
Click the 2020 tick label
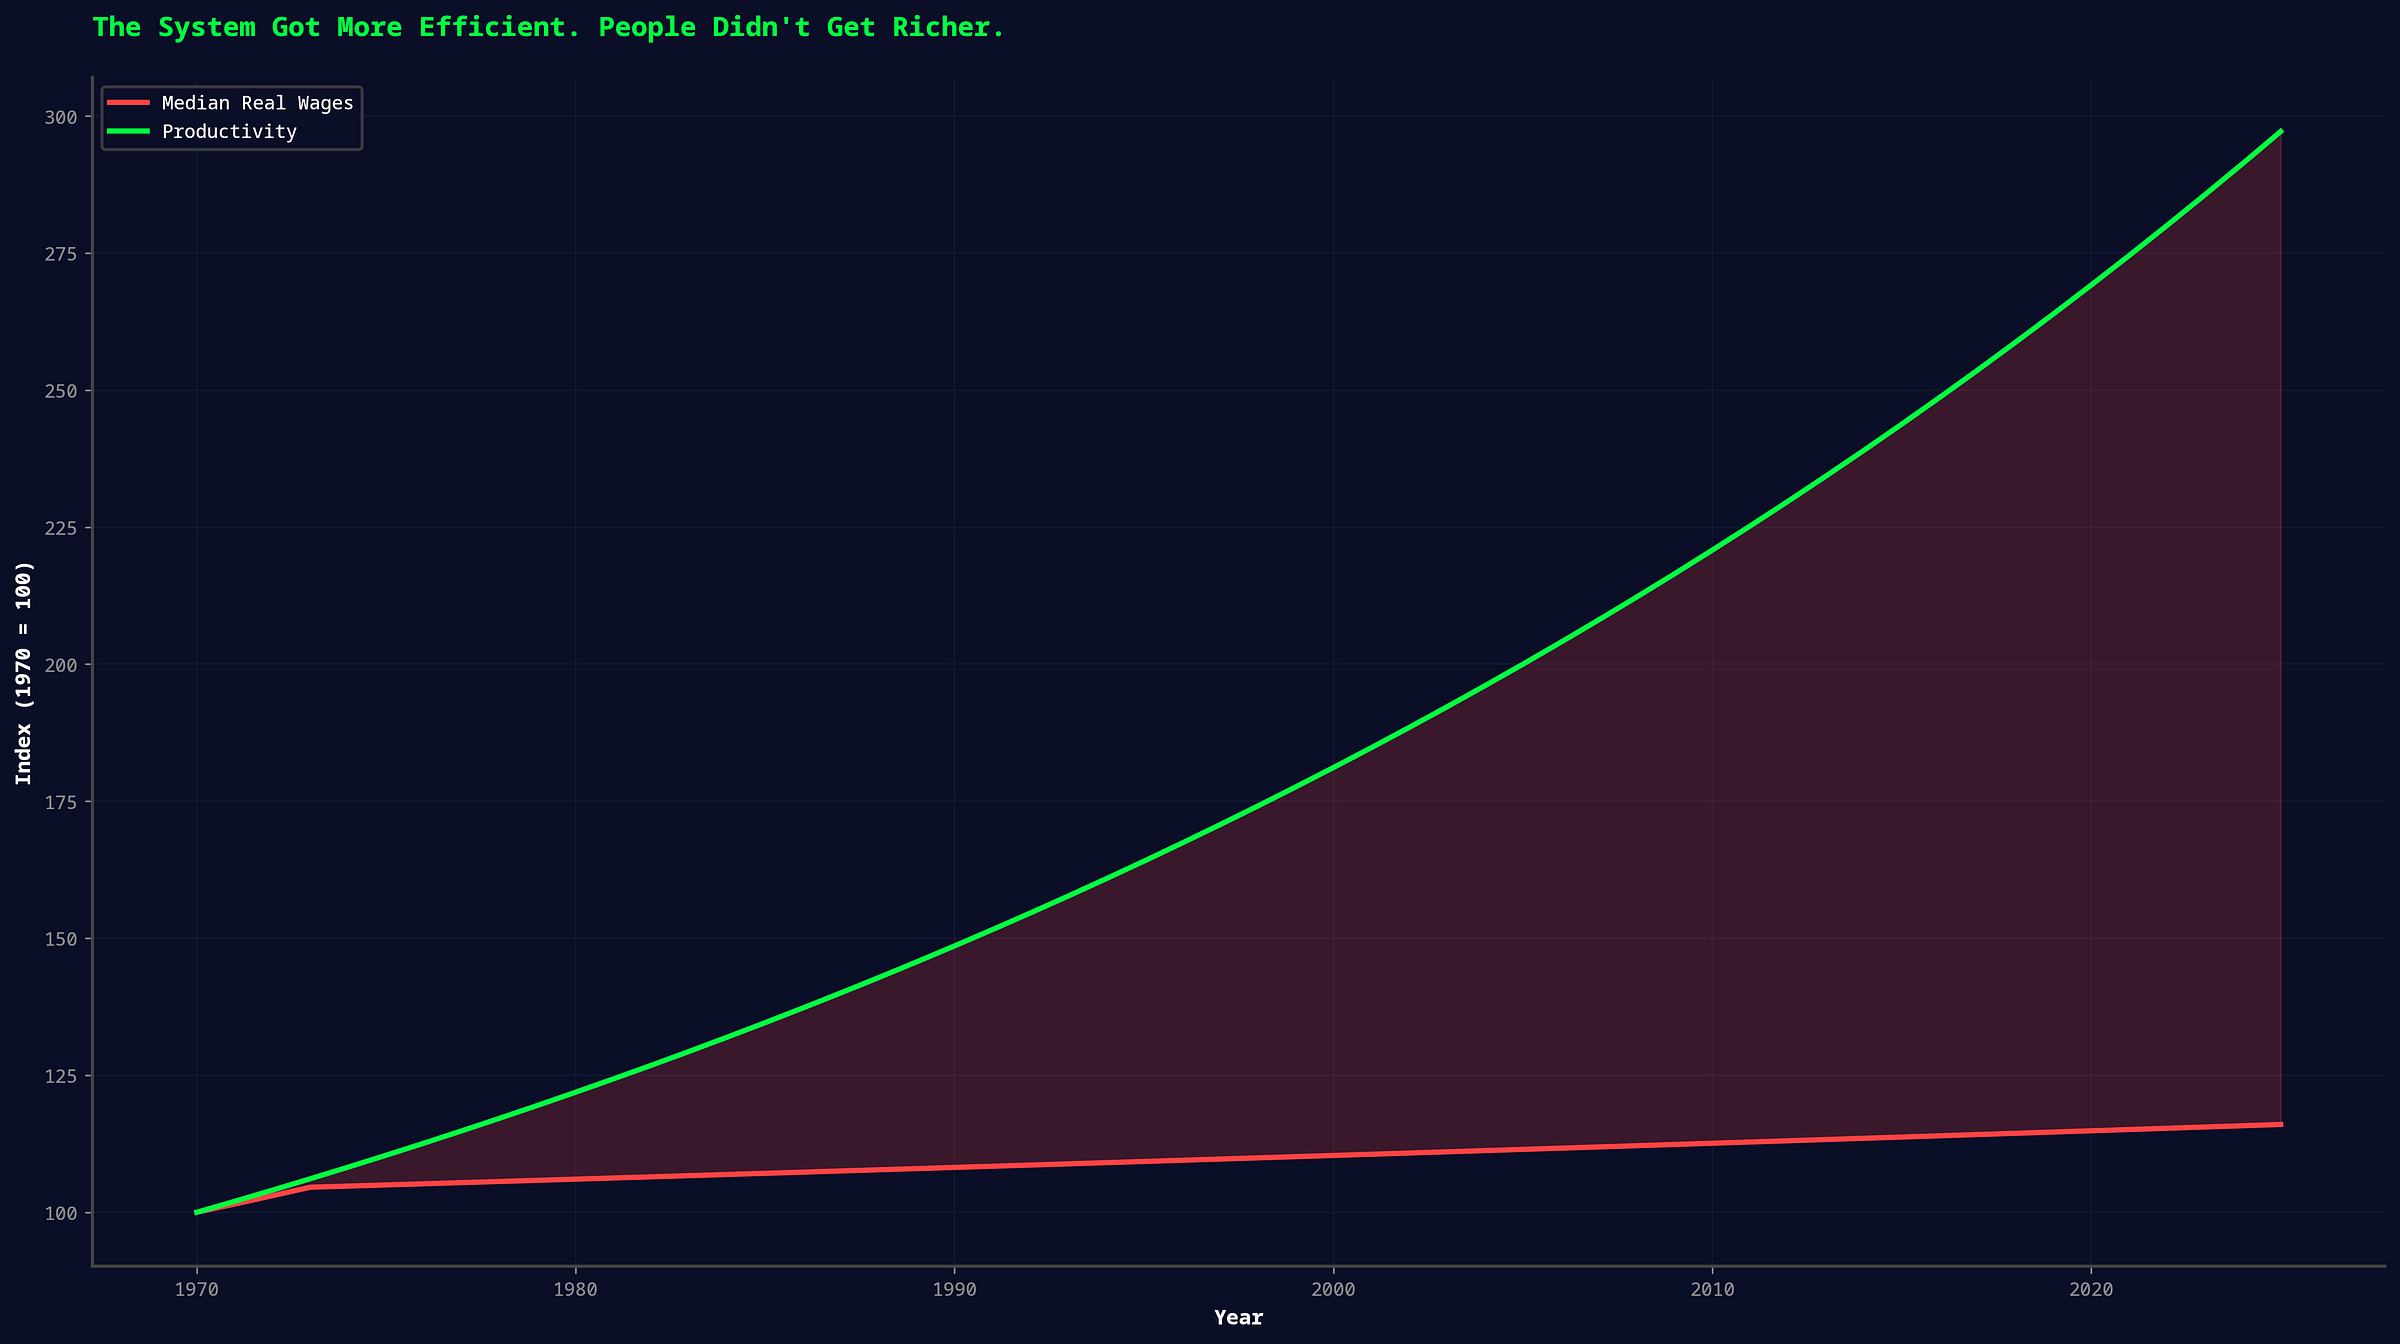point(2091,1290)
